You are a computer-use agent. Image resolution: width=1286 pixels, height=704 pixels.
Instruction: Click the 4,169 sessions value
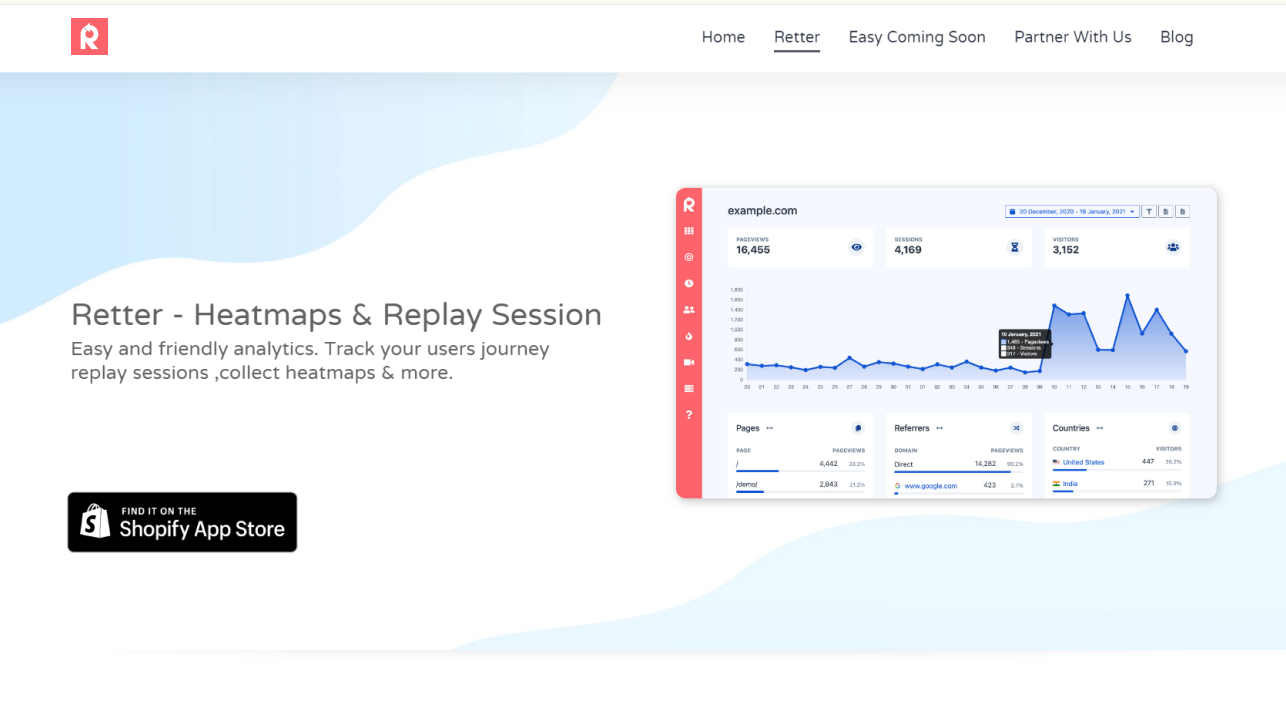click(908, 250)
